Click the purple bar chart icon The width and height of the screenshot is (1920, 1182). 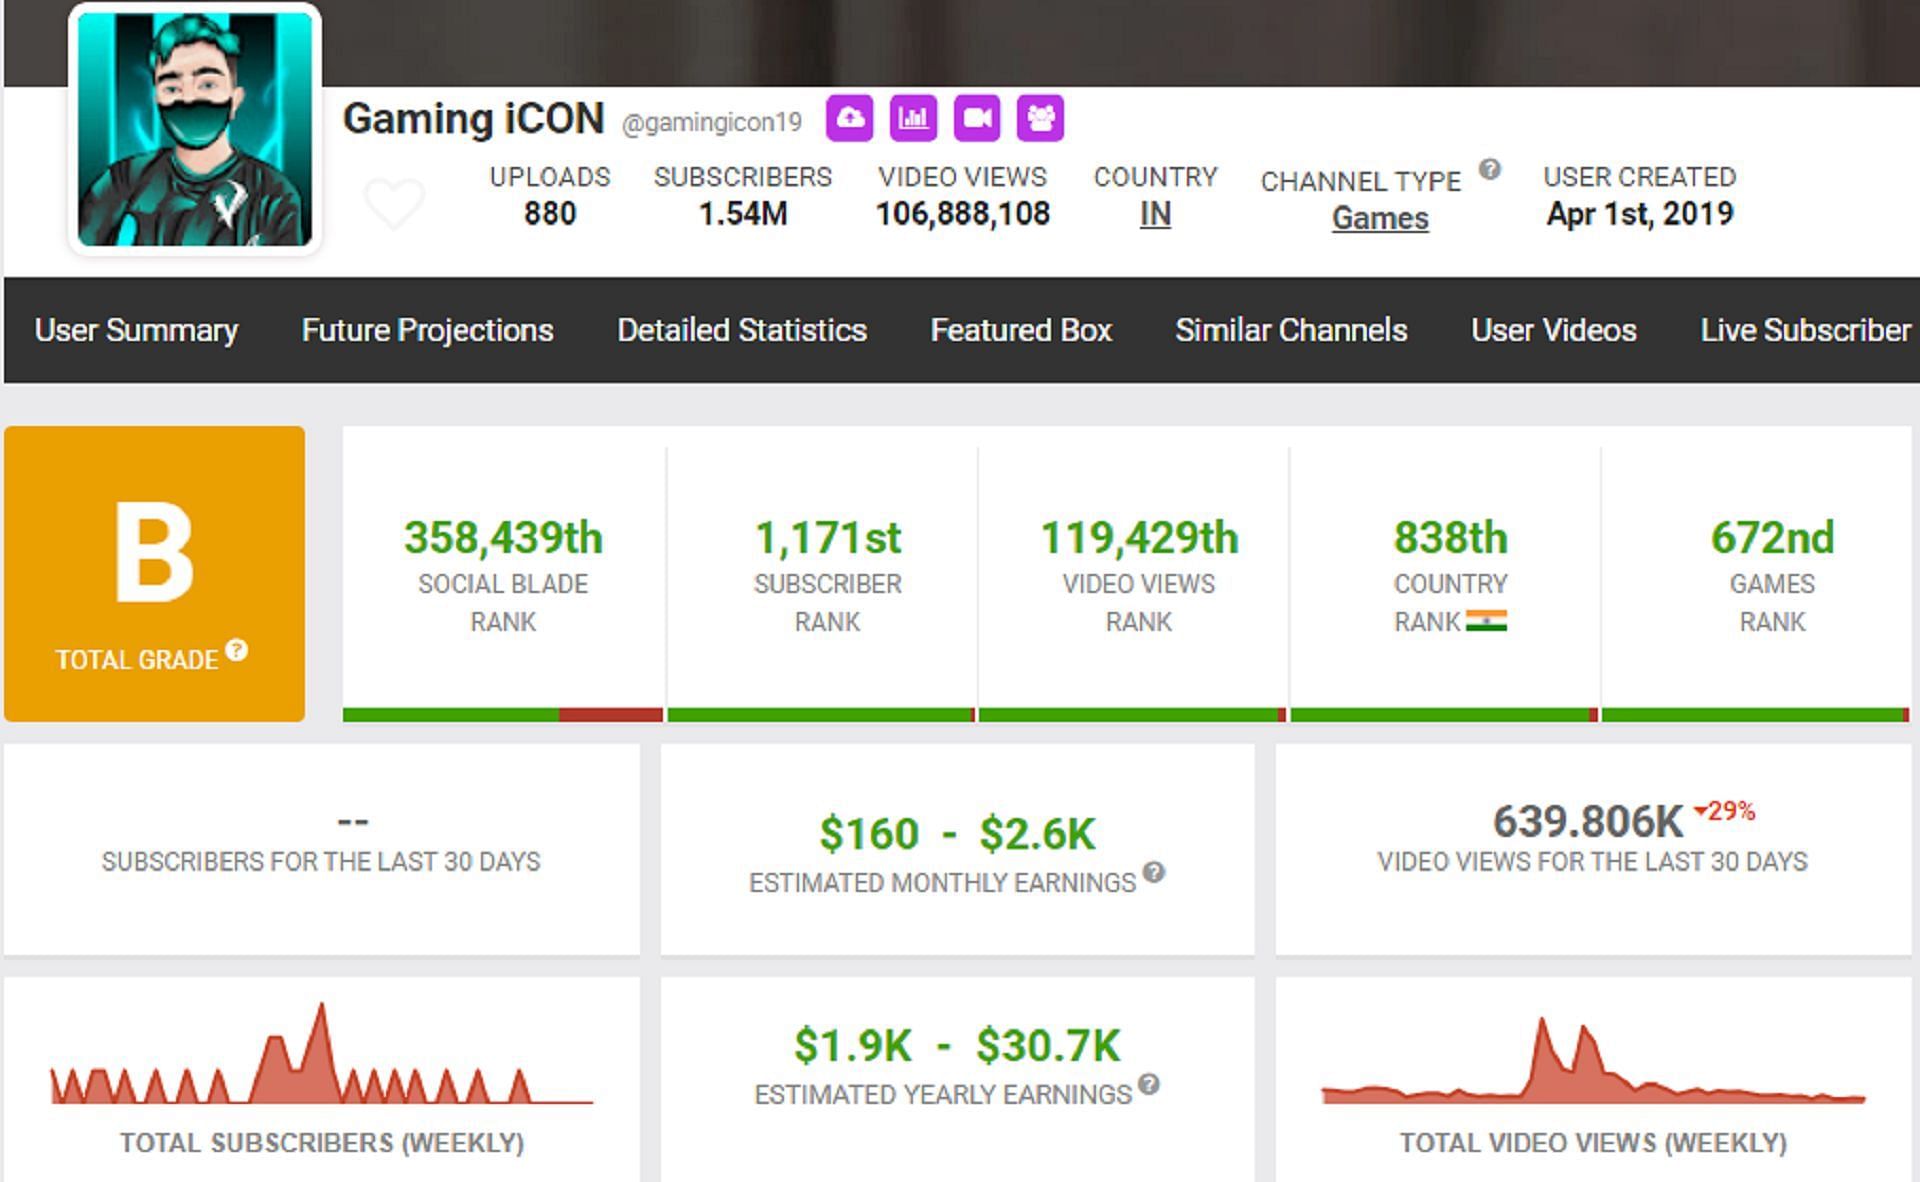point(913,118)
